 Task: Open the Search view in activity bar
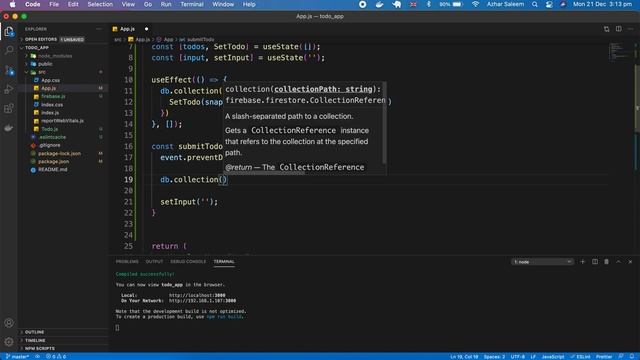click(9, 51)
